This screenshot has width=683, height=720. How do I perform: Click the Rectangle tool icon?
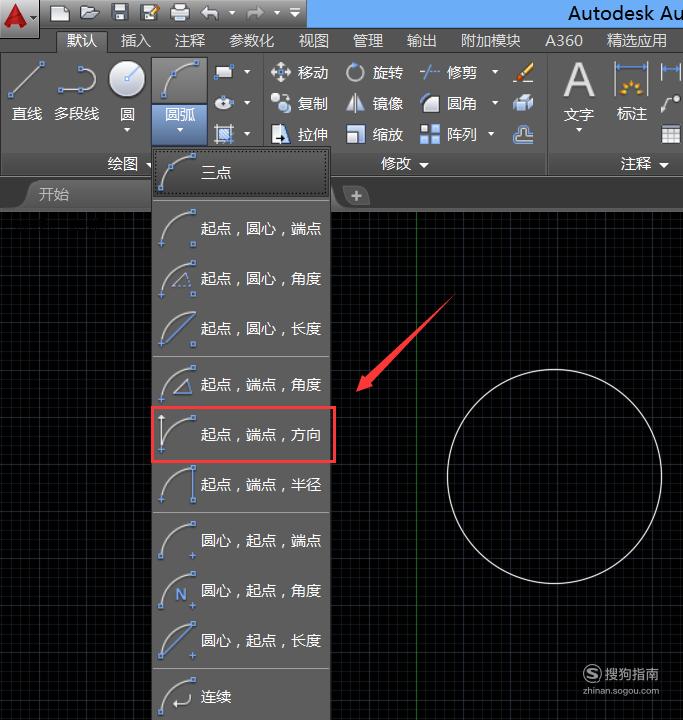pos(224,72)
